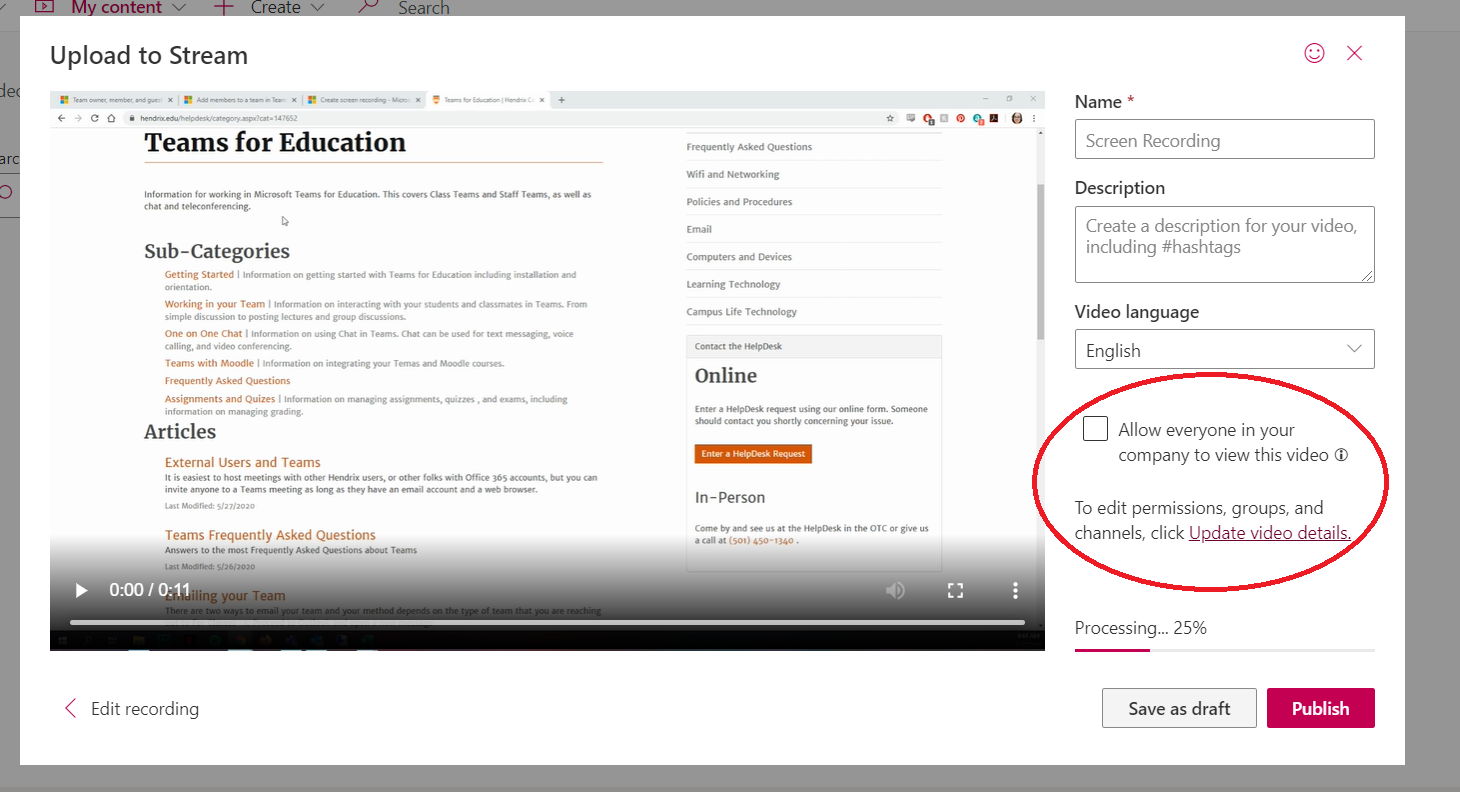Click the smiley feedback icon
The height and width of the screenshot is (792, 1460).
(1314, 53)
